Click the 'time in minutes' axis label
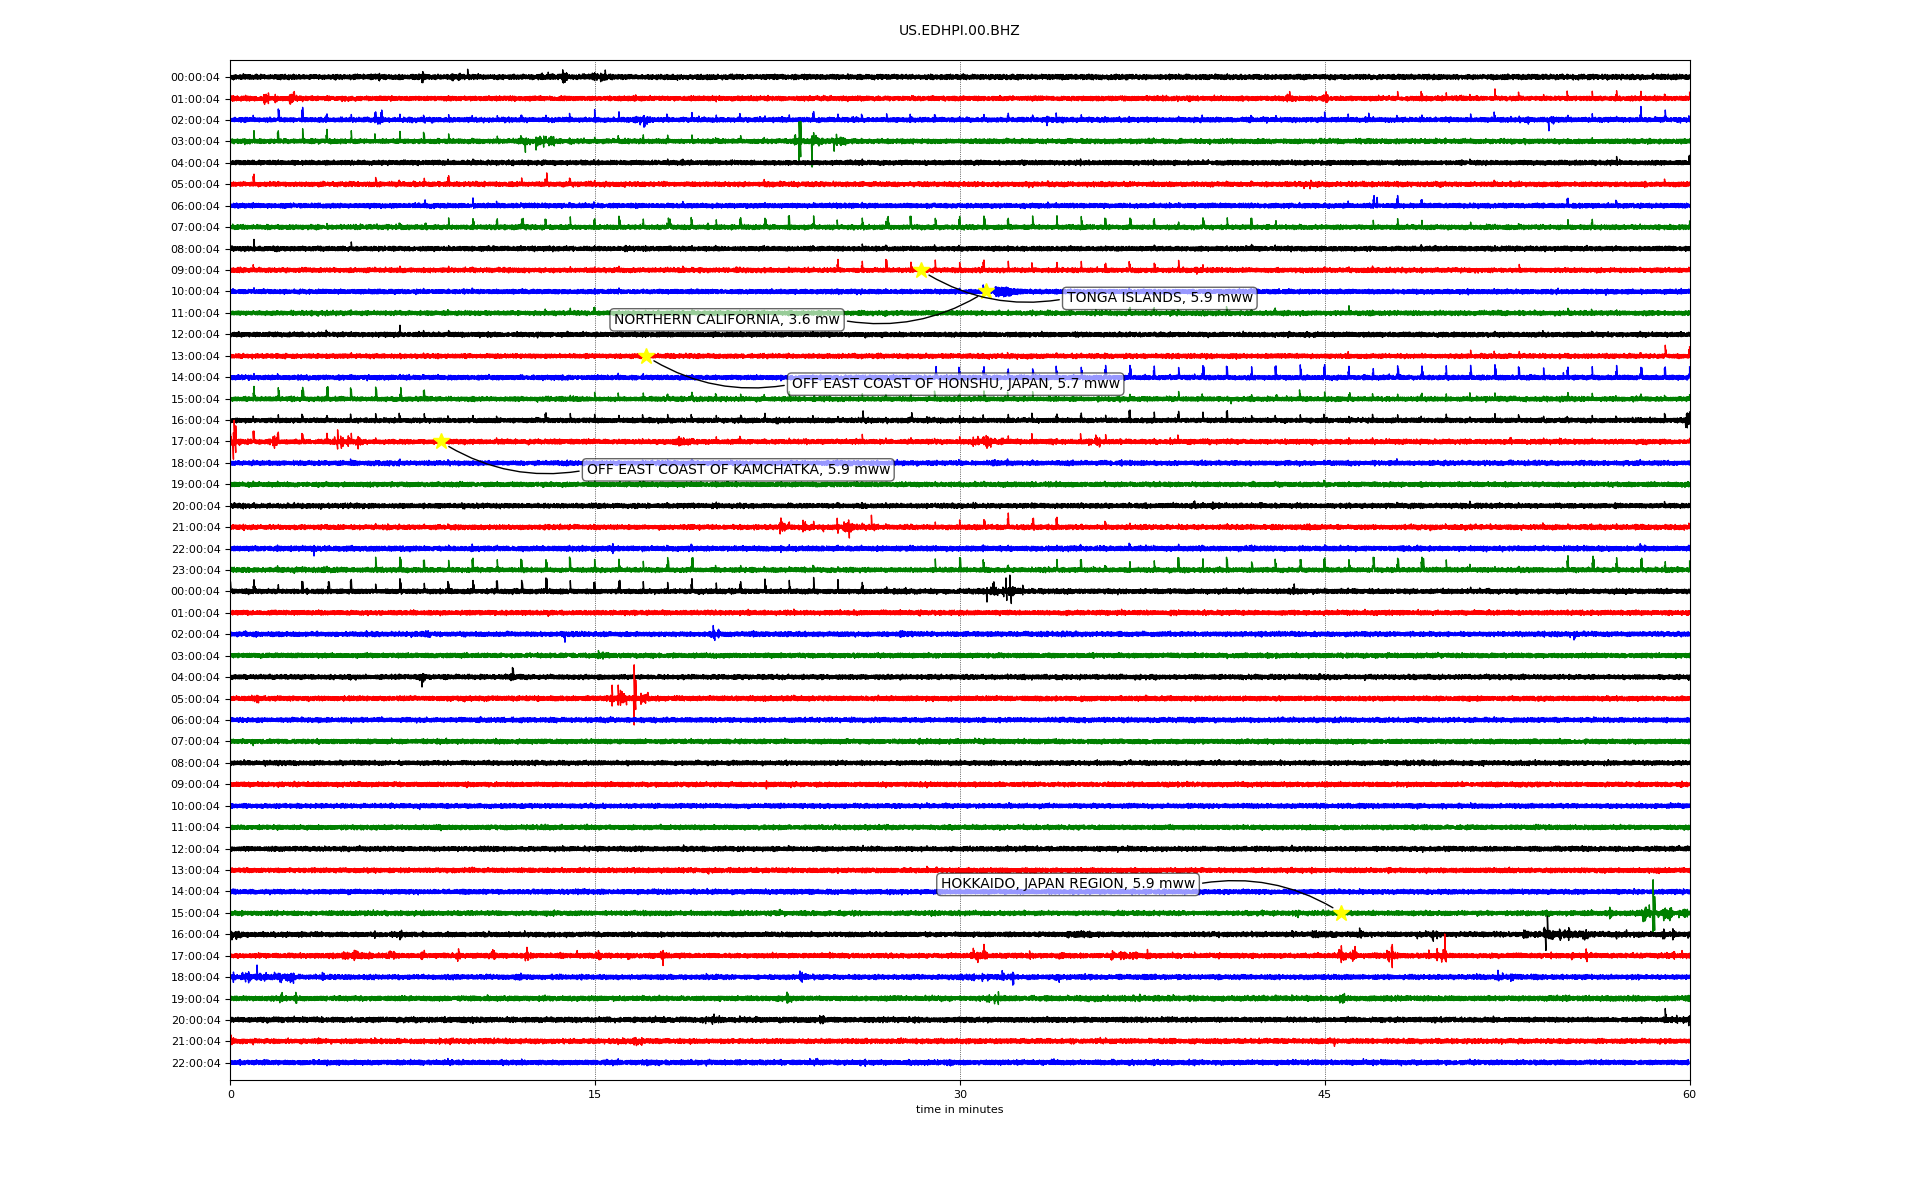Viewport: 1920px width, 1200px height. pos(959,1109)
